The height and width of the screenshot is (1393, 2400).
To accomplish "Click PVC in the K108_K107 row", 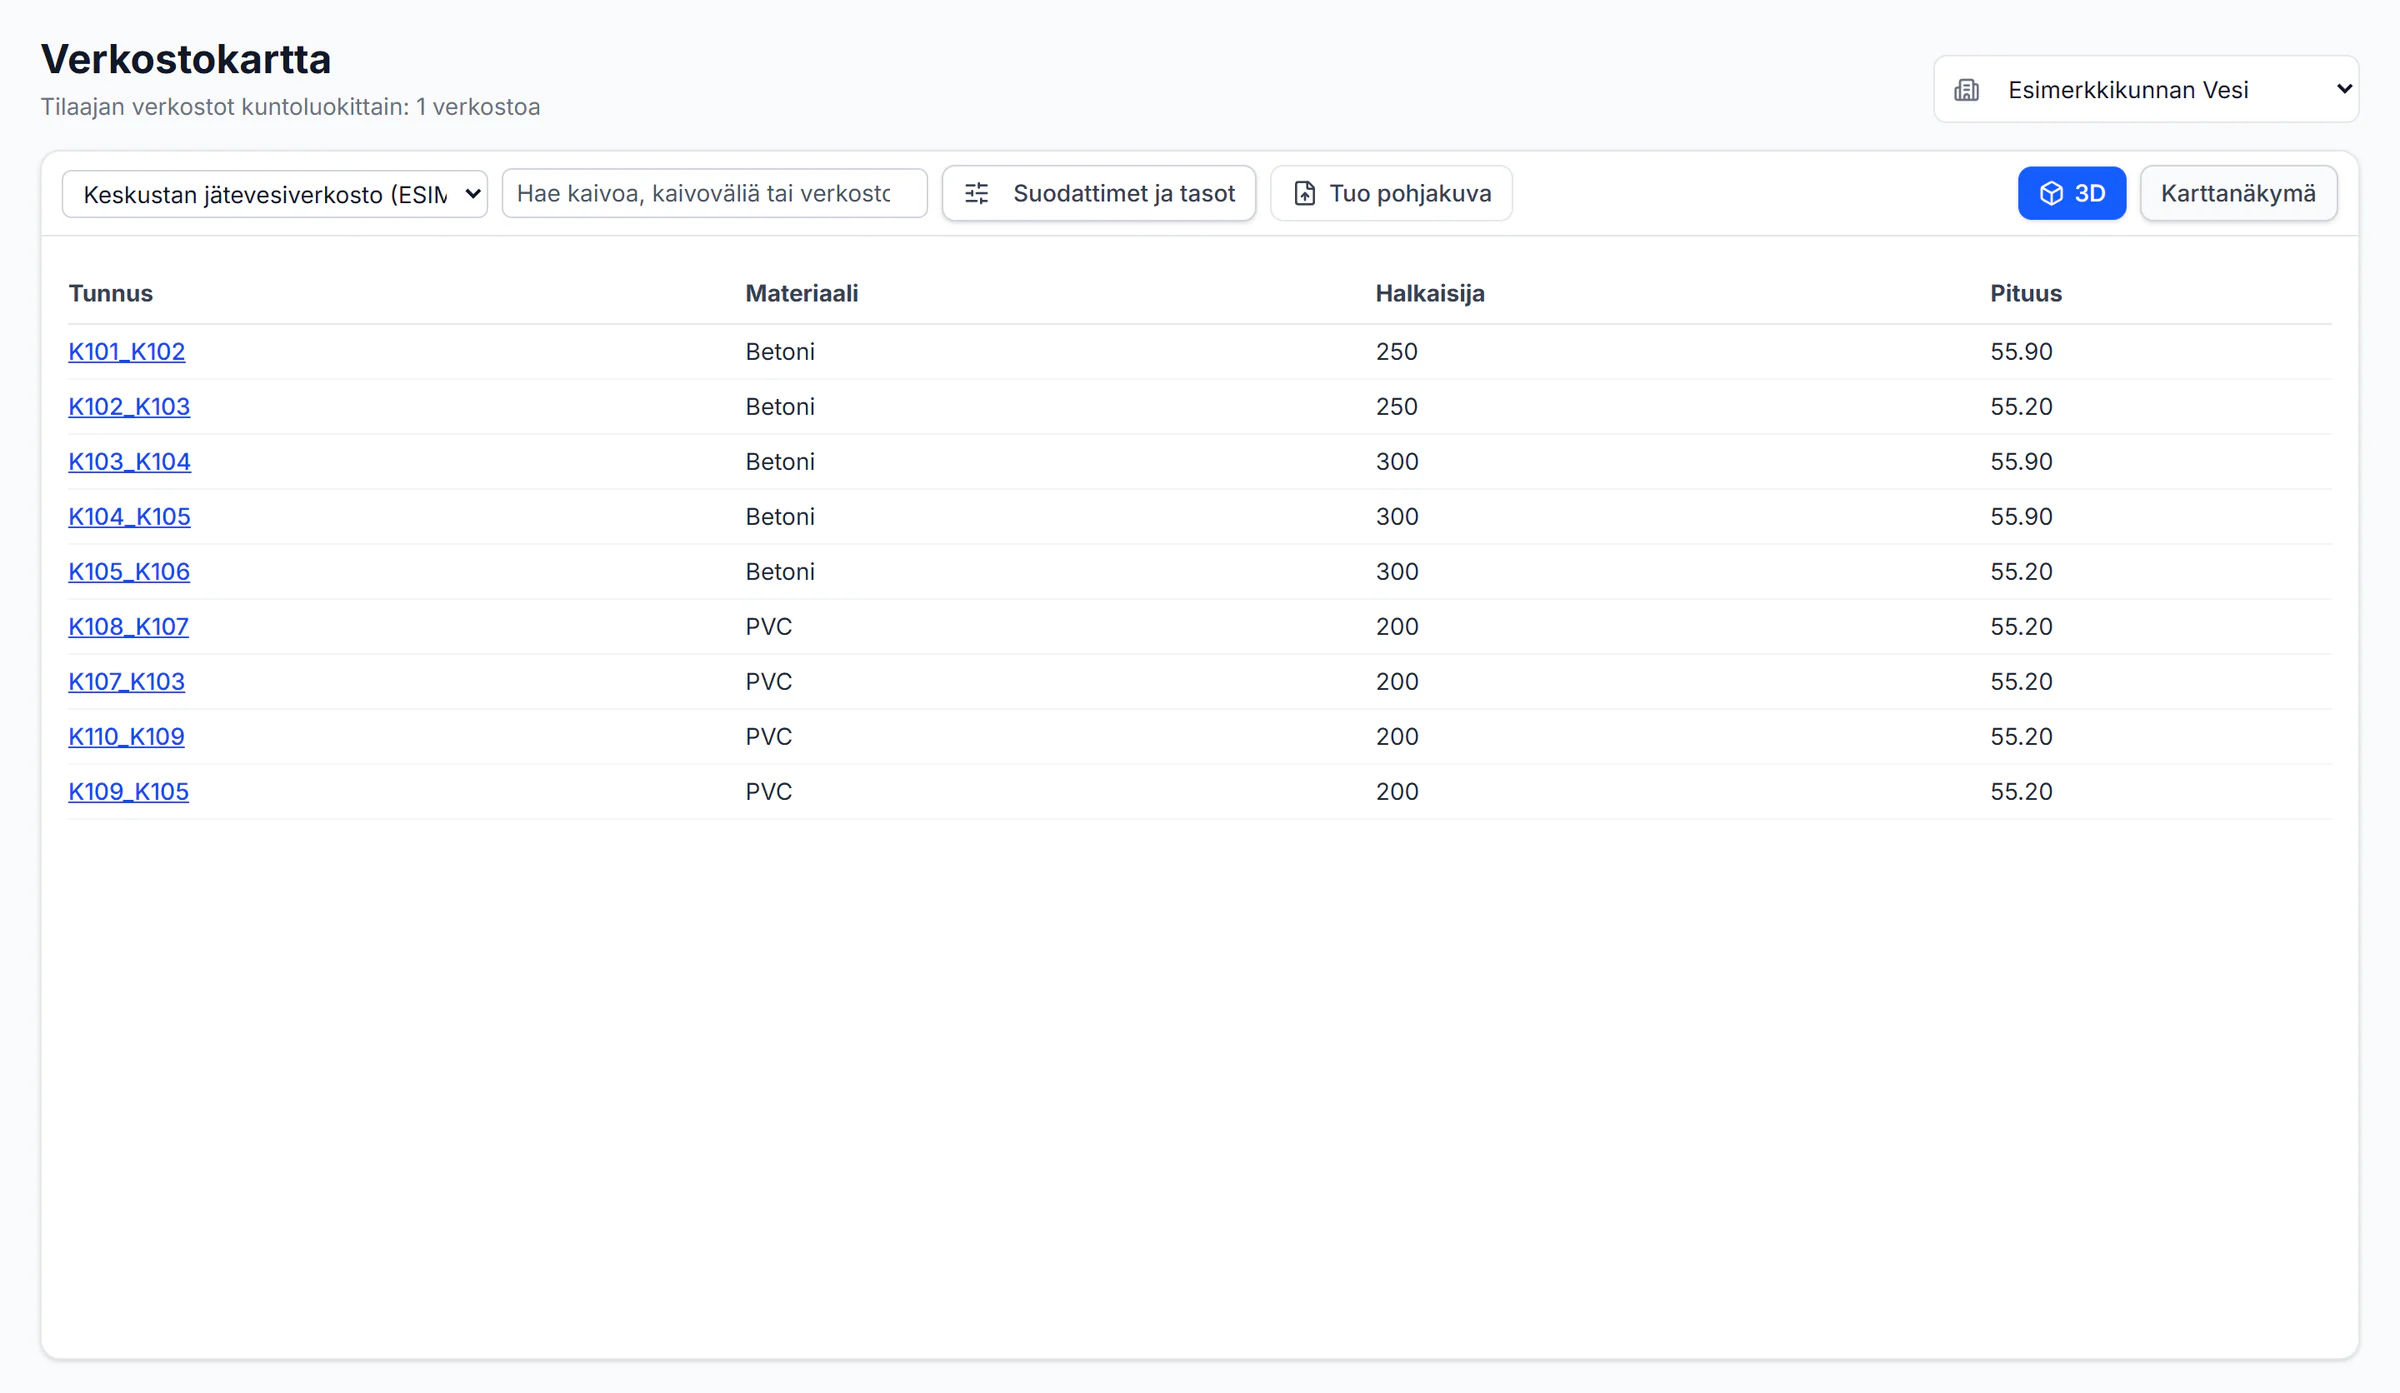I will click(768, 626).
